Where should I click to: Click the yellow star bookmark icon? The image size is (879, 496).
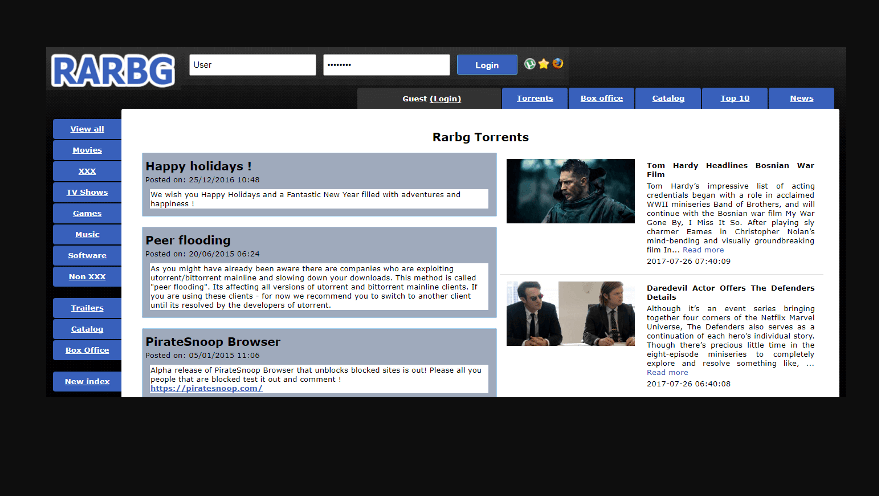point(543,64)
